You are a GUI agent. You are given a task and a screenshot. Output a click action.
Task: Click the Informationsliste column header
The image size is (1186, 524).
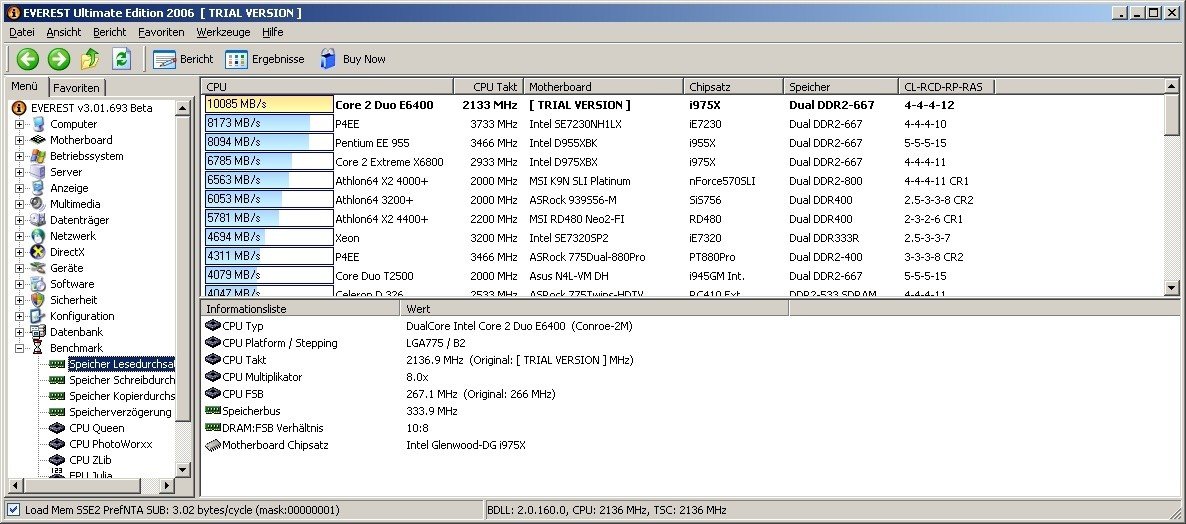(x=300, y=309)
